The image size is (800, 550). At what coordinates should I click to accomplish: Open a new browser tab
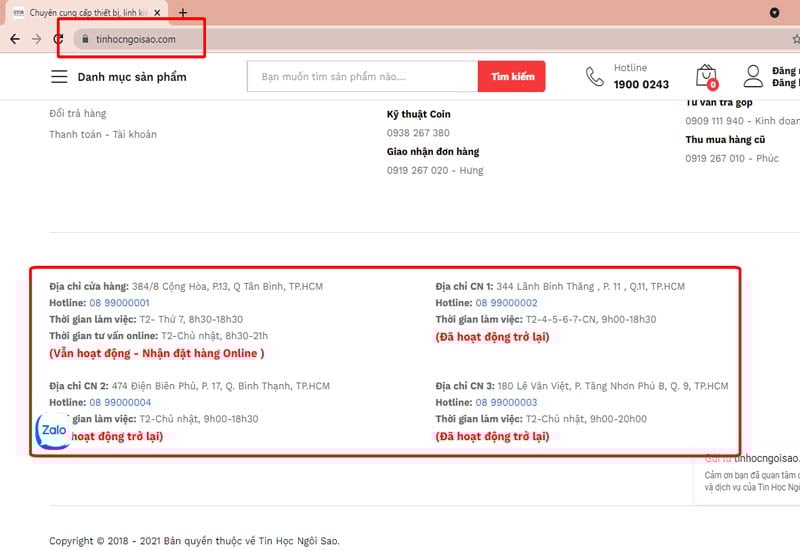tap(183, 12)
